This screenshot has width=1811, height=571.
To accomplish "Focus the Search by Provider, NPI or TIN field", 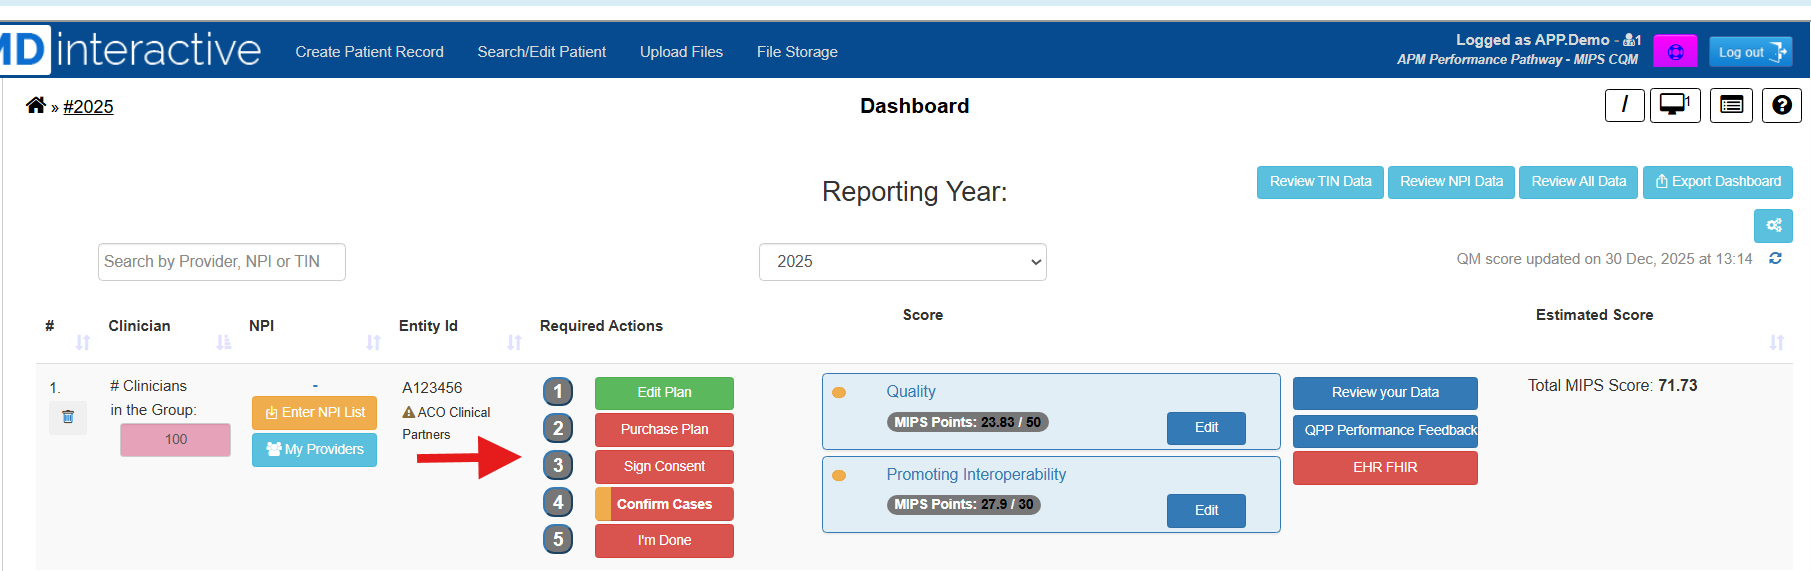I will click(x=221, y=262).
